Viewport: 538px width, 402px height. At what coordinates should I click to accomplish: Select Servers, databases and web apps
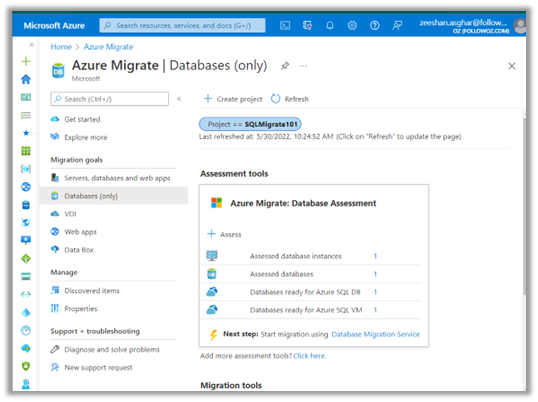point(113,178)
